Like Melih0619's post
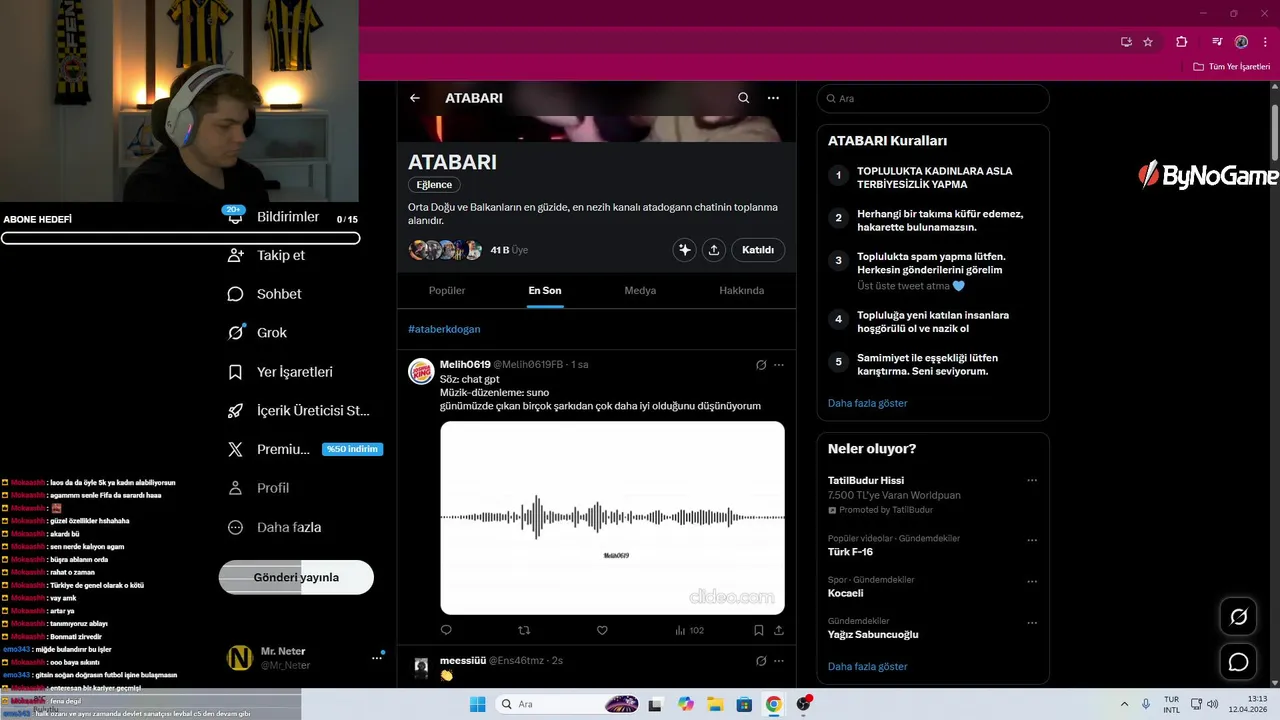 click(602, 630)
